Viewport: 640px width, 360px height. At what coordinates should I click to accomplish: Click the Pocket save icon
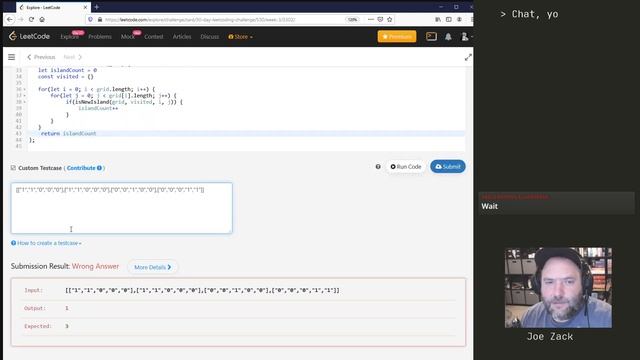(x=380, y=19)
